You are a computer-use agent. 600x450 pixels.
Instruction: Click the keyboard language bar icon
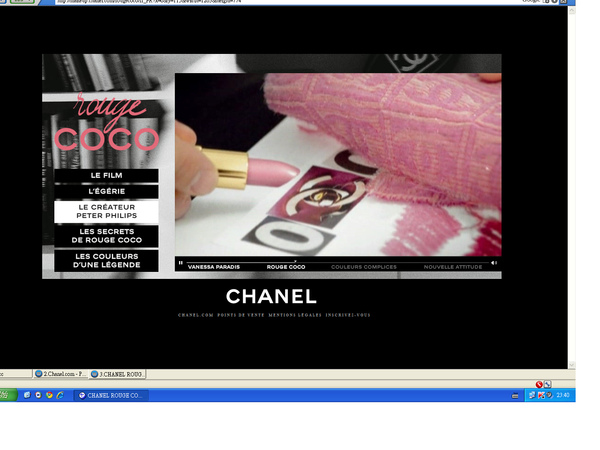point(515,396)
